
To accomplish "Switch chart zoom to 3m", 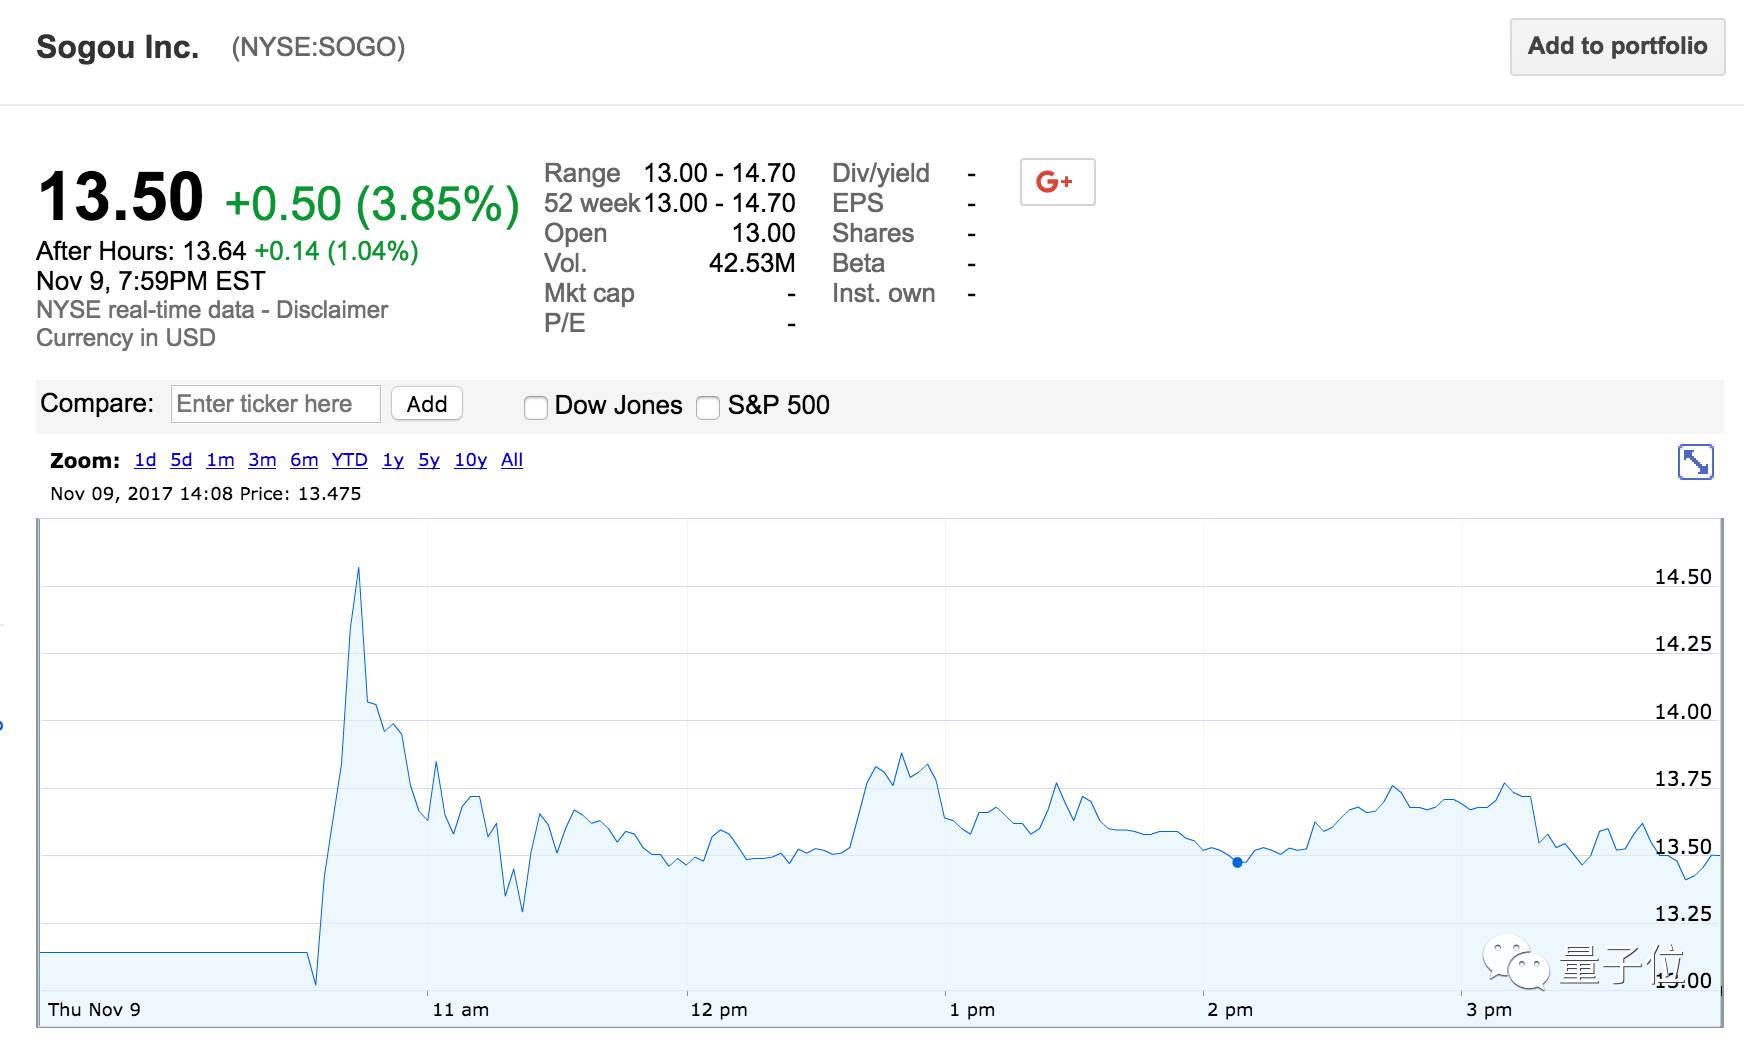I will coord(262,460).
